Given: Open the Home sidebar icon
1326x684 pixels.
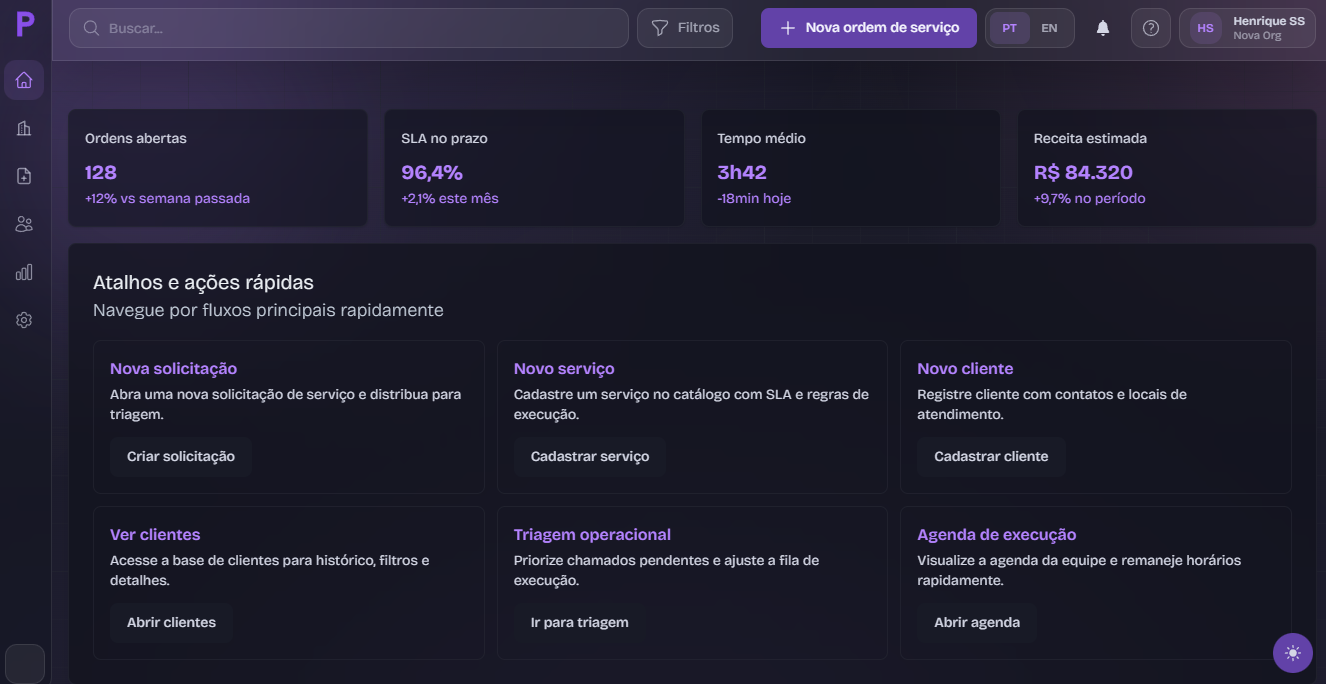Looking at the screenshot, I should [x=24, y=80].
